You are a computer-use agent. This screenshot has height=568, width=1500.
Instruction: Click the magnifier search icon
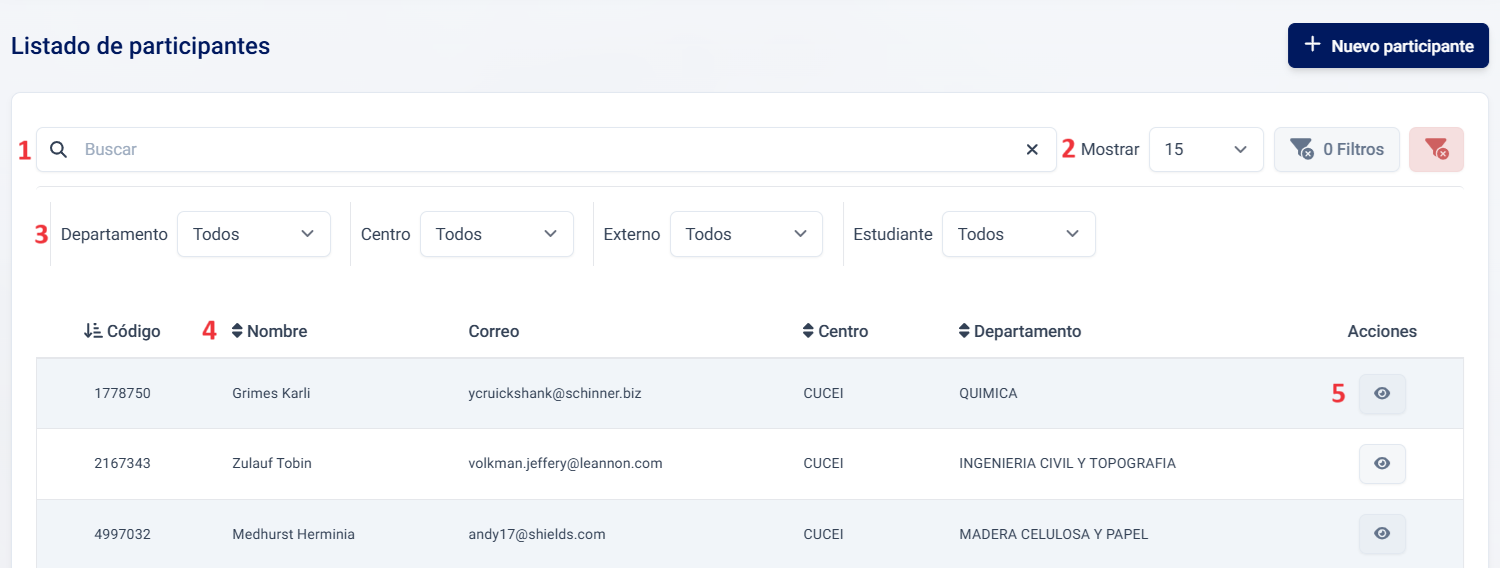coord(59,150)
